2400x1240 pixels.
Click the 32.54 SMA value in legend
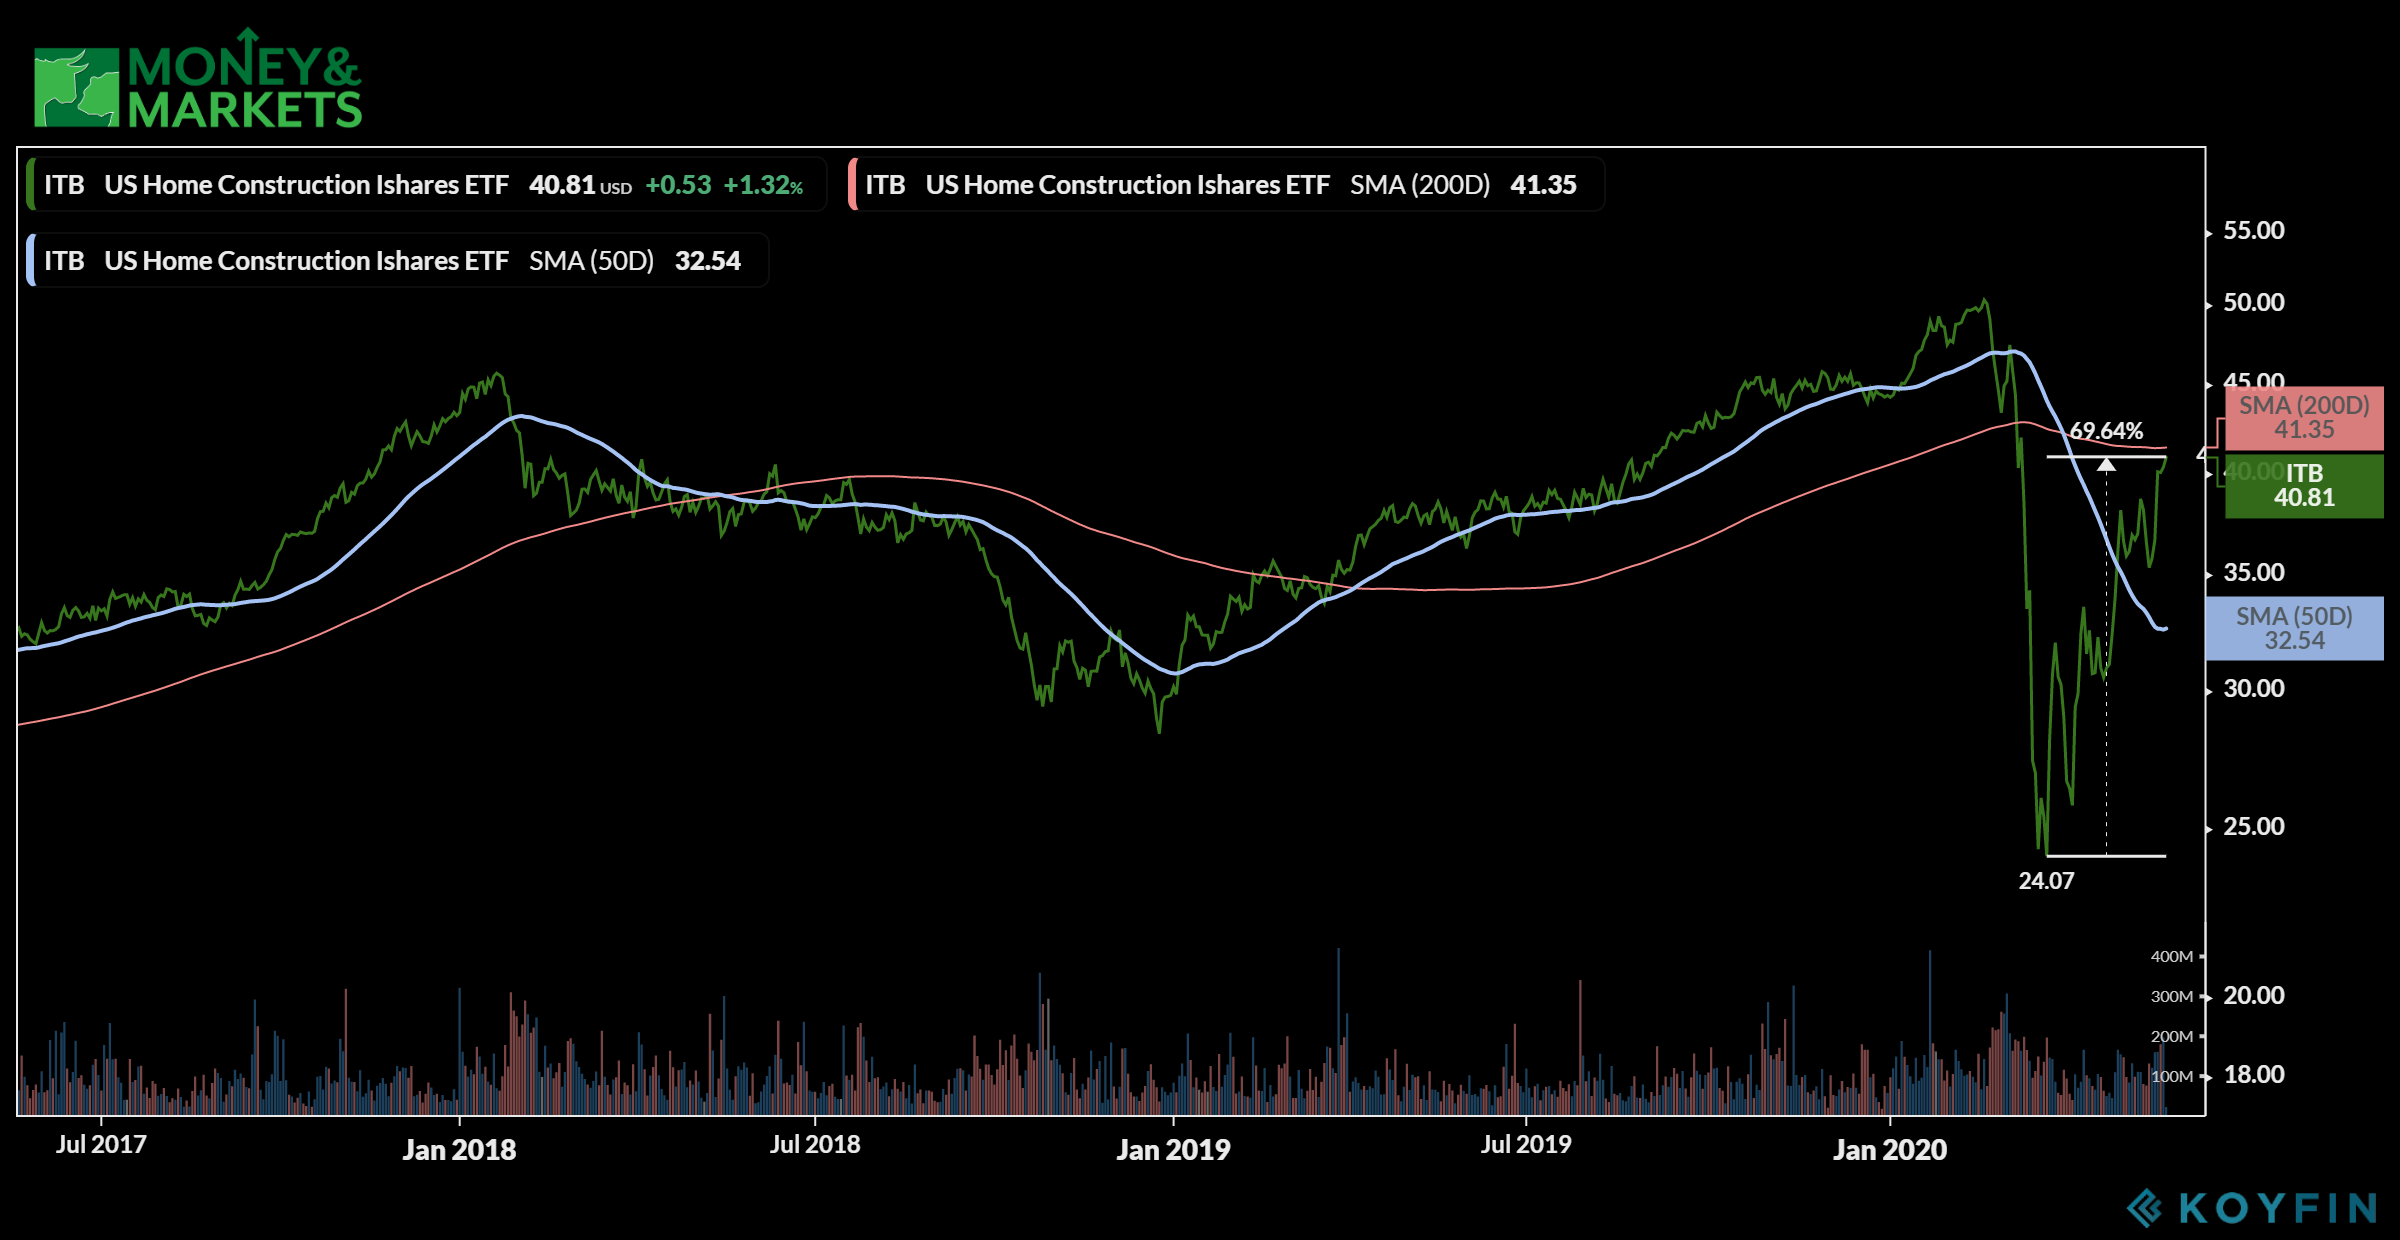(708, 261)
